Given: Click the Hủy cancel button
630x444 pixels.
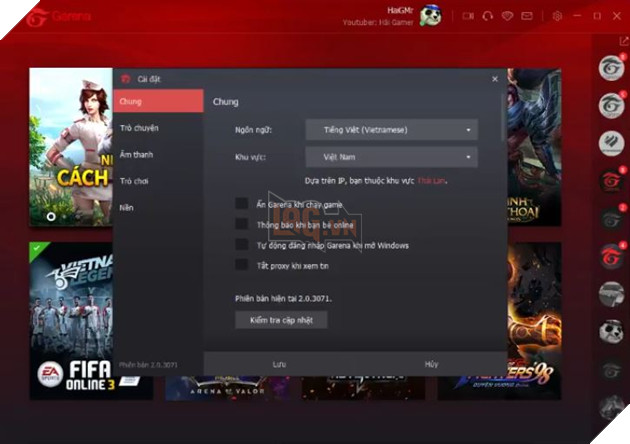Looking at the screenshot, I should 432,364.
